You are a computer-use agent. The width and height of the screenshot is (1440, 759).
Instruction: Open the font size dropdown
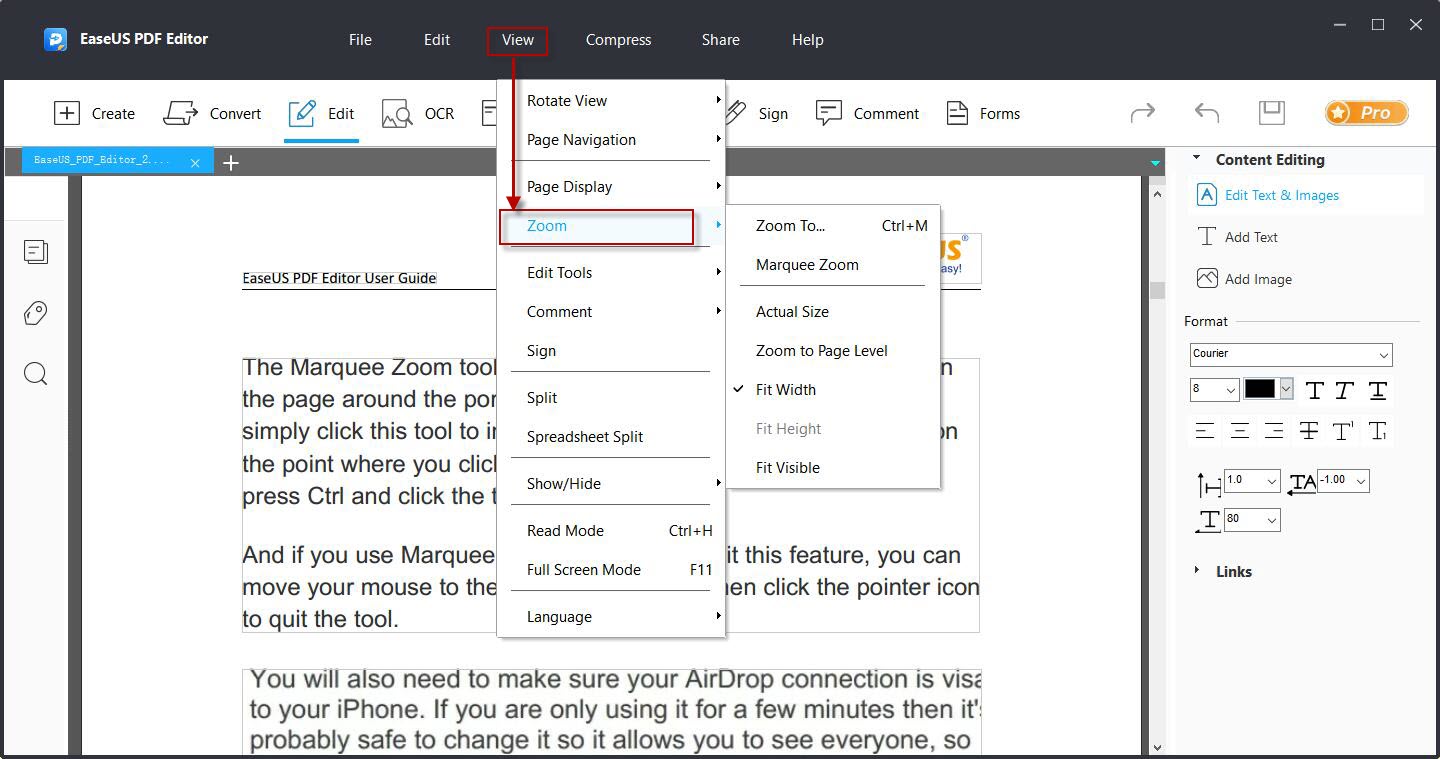[1213, 390]
